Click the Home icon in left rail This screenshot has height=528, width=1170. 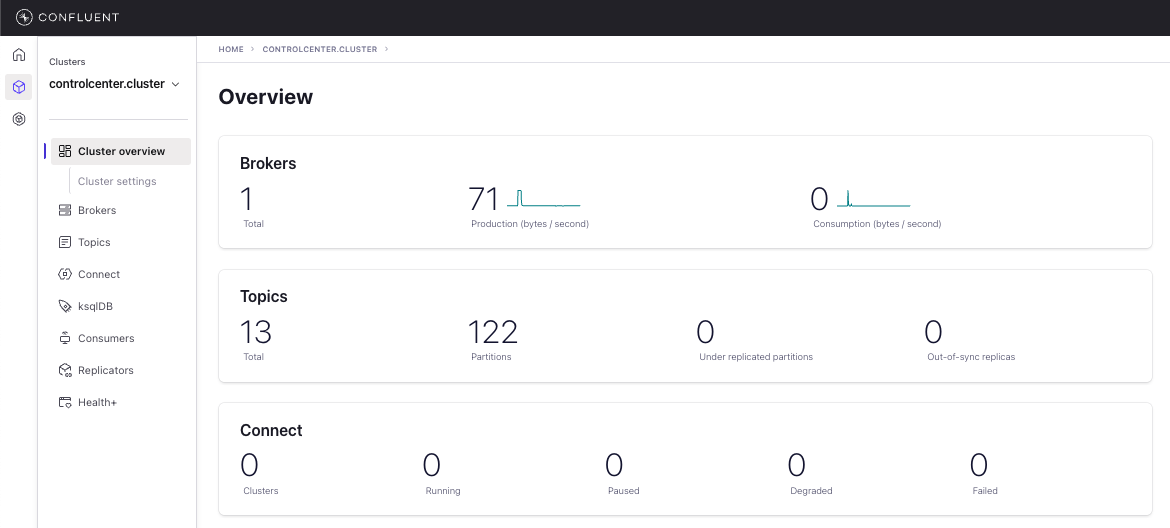[18, 55]
